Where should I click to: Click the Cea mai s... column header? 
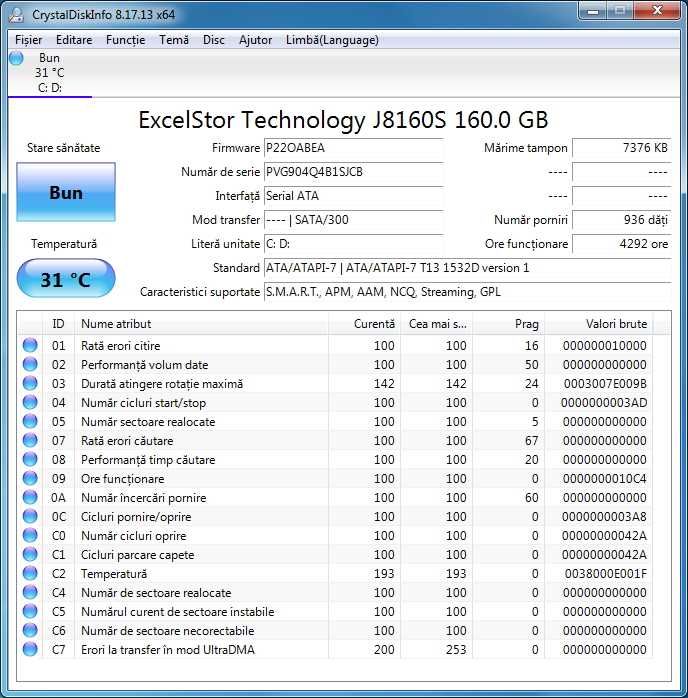point(437,324)
